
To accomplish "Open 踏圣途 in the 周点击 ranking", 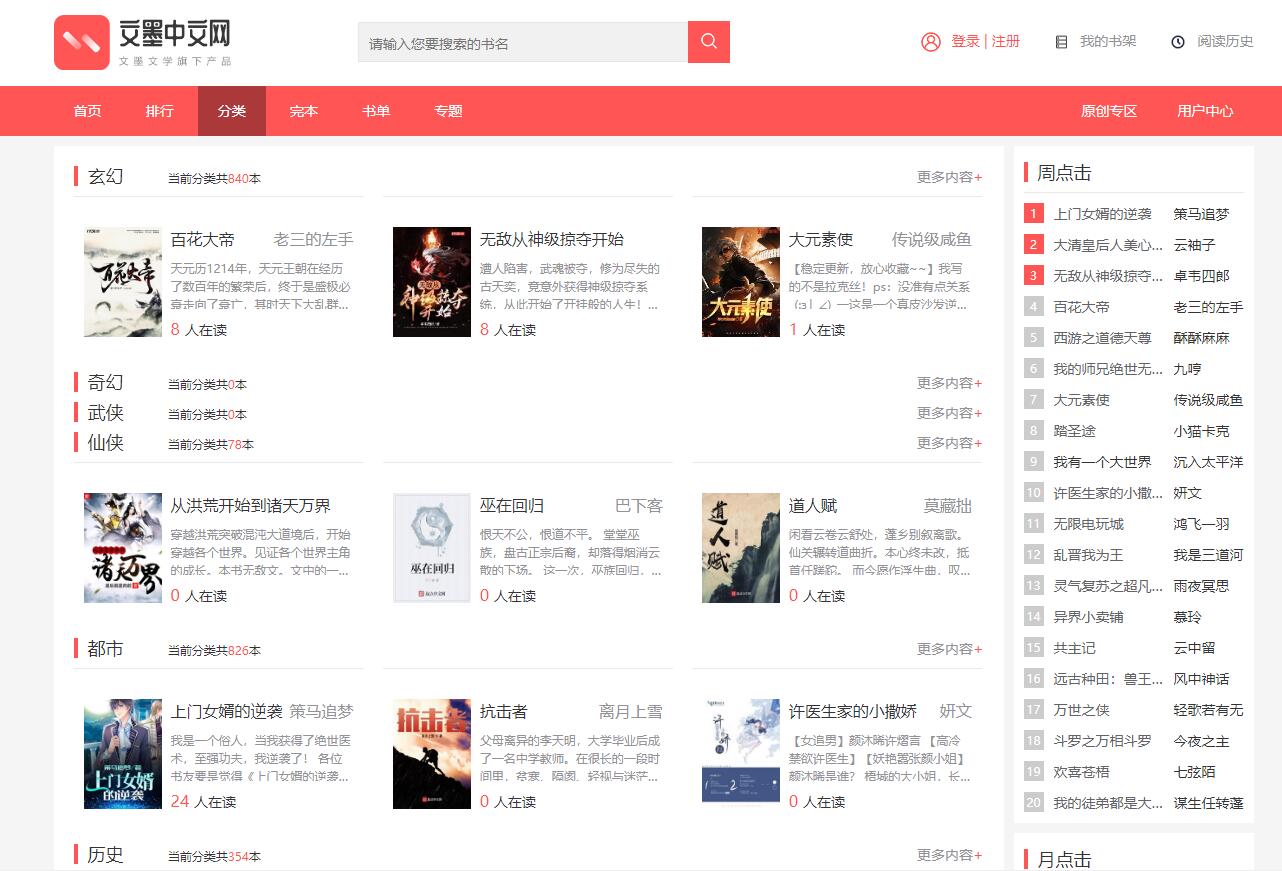I will [x=1074, y=431].
